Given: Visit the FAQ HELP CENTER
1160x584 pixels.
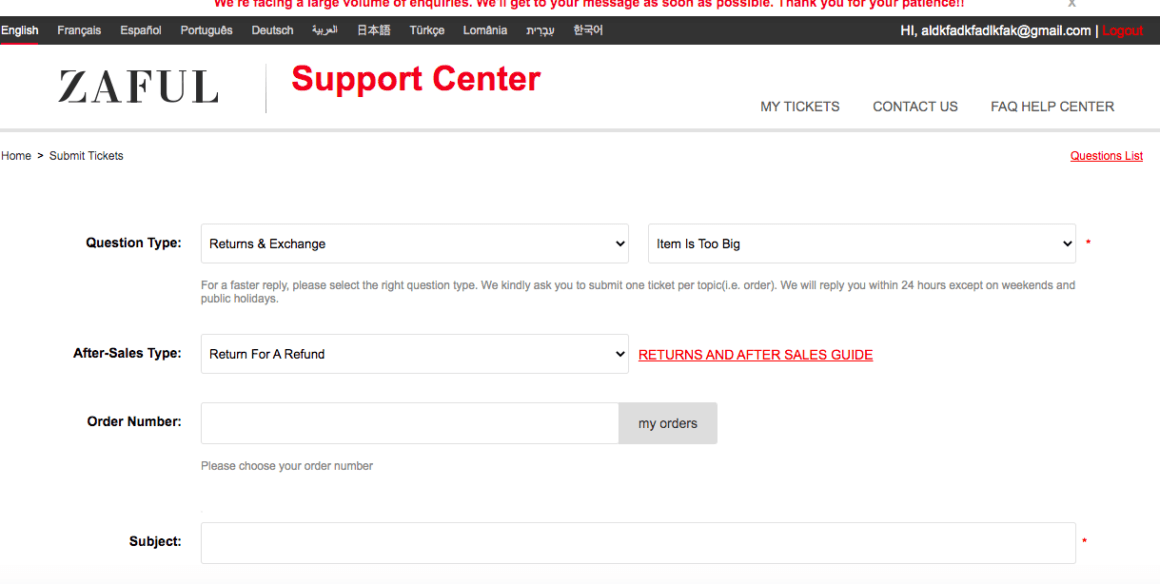Looking at the screenshot, I should (x=1052, y=107).
